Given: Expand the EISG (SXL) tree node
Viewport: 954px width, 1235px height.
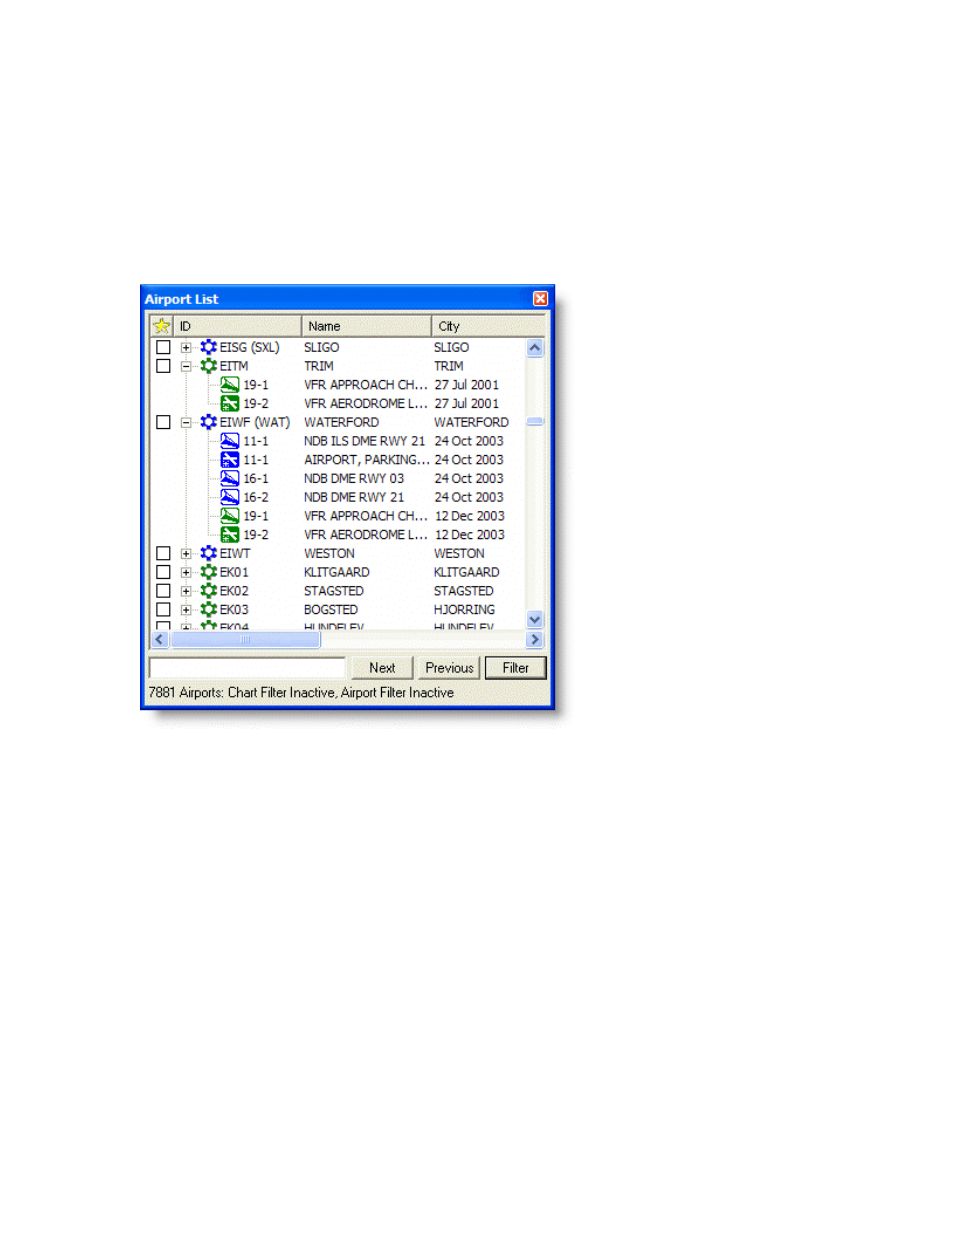Looking at the screenshot, I should pyautogui.click(x=186, y=348).
